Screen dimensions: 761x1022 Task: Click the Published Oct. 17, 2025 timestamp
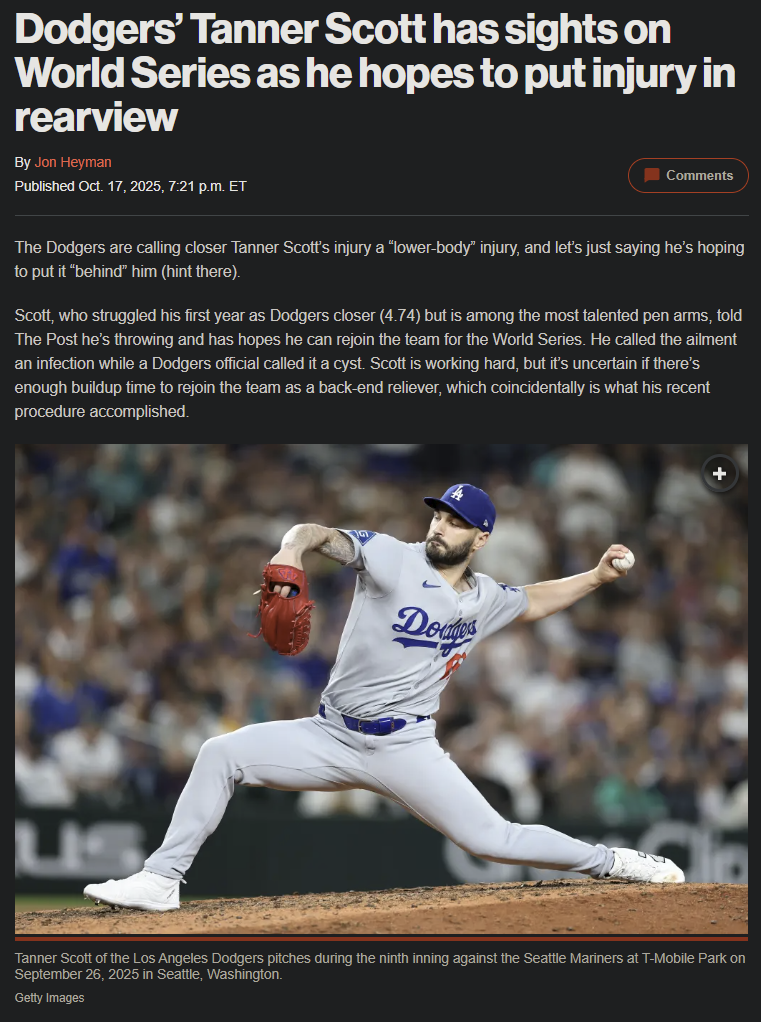tap(130, 186)
